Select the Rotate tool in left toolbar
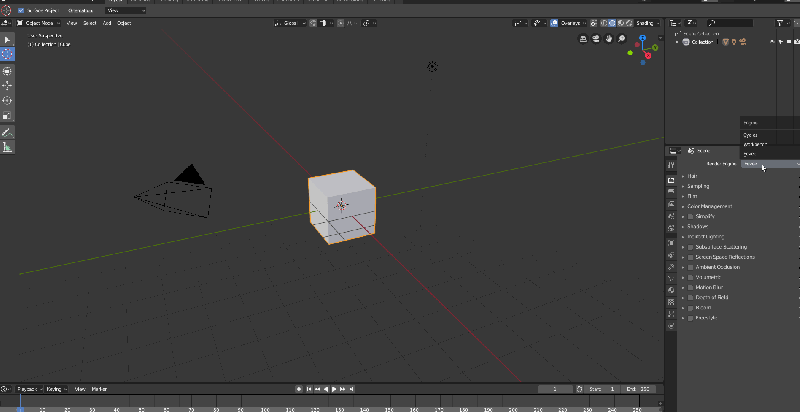Screen dimensions: 800x412 point(7,100)
